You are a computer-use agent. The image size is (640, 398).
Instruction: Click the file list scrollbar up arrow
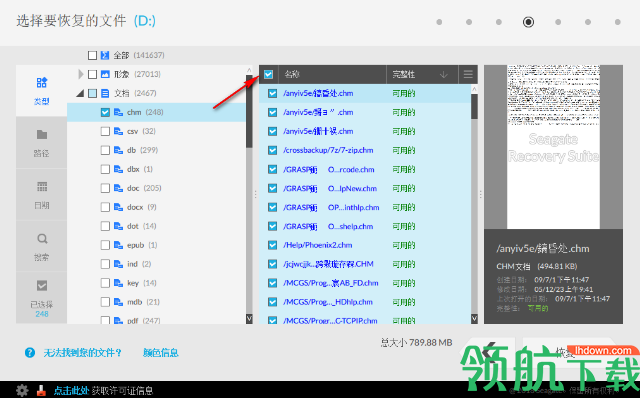[474, 89]
